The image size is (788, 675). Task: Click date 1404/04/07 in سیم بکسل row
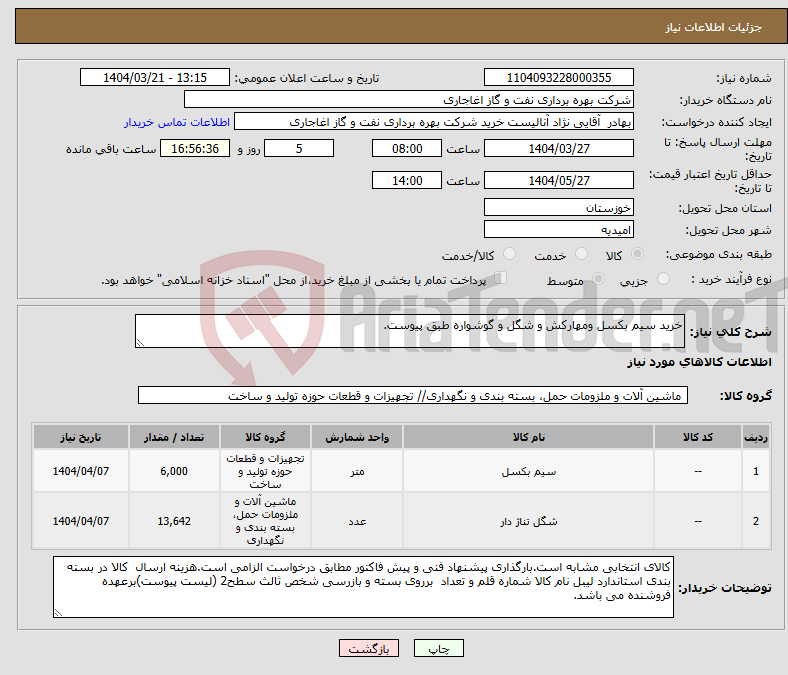81,471
